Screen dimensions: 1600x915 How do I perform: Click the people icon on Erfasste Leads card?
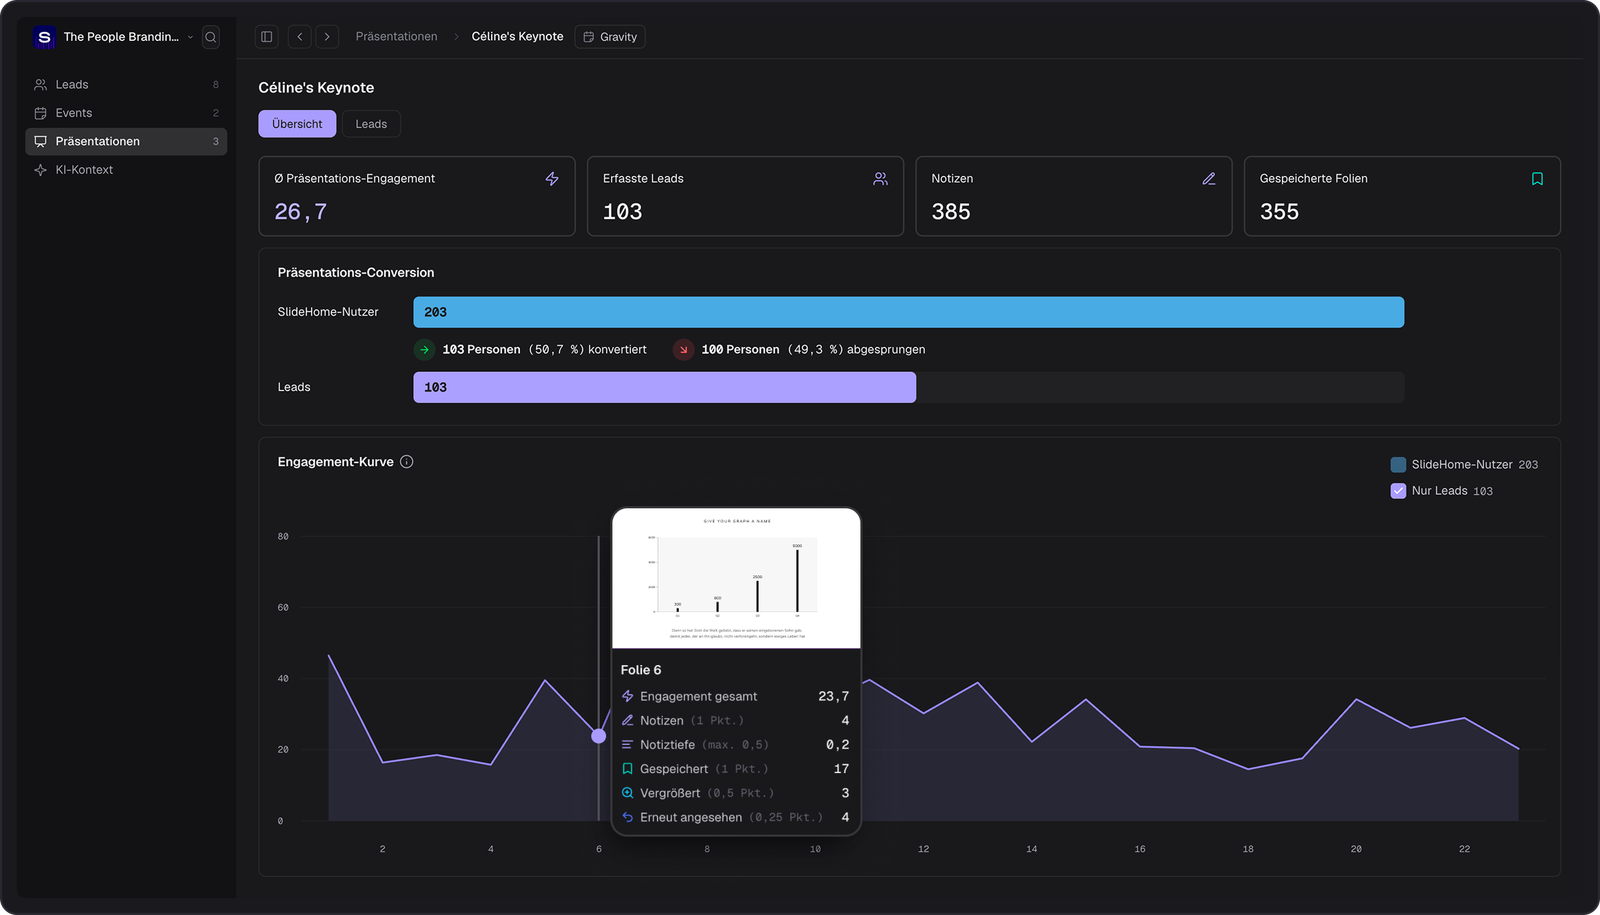click(x=880, y=179)
